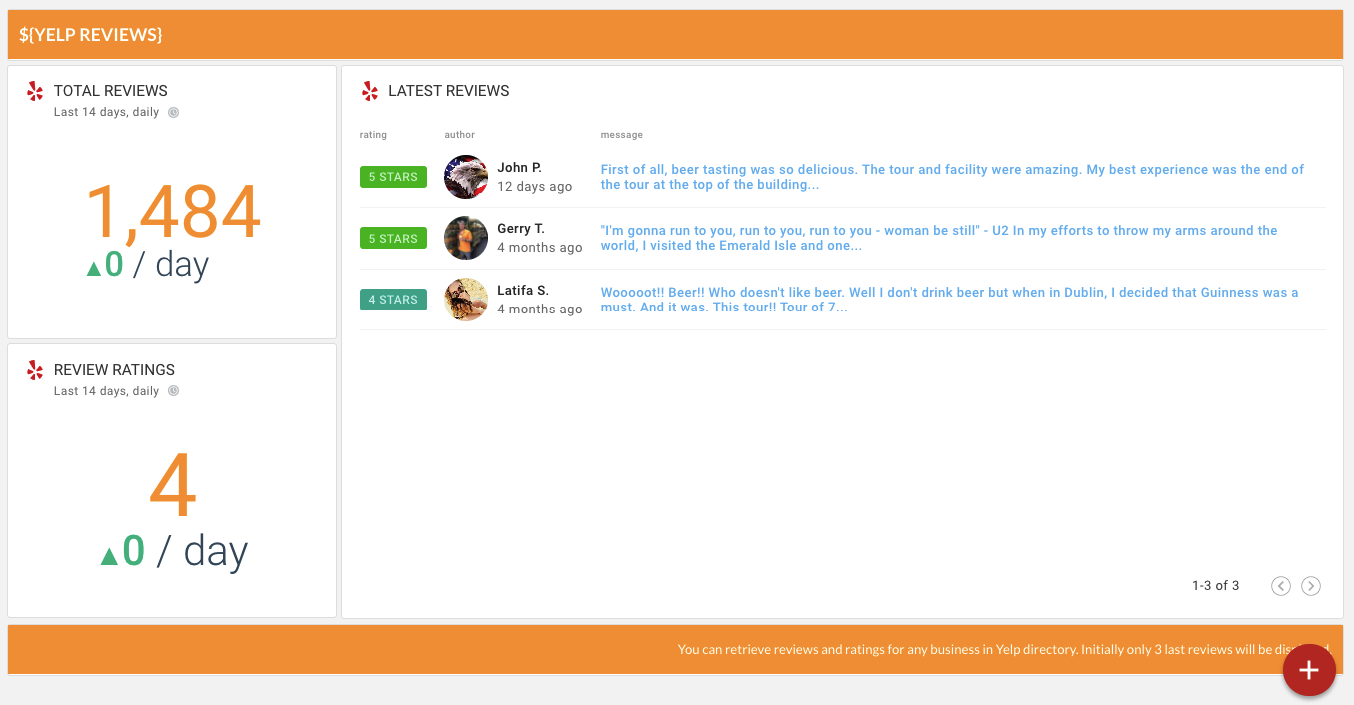The width and height of the screenshot is (1354, 705).
Task: Click the 4 STARS badge
Action: point(393,299)
